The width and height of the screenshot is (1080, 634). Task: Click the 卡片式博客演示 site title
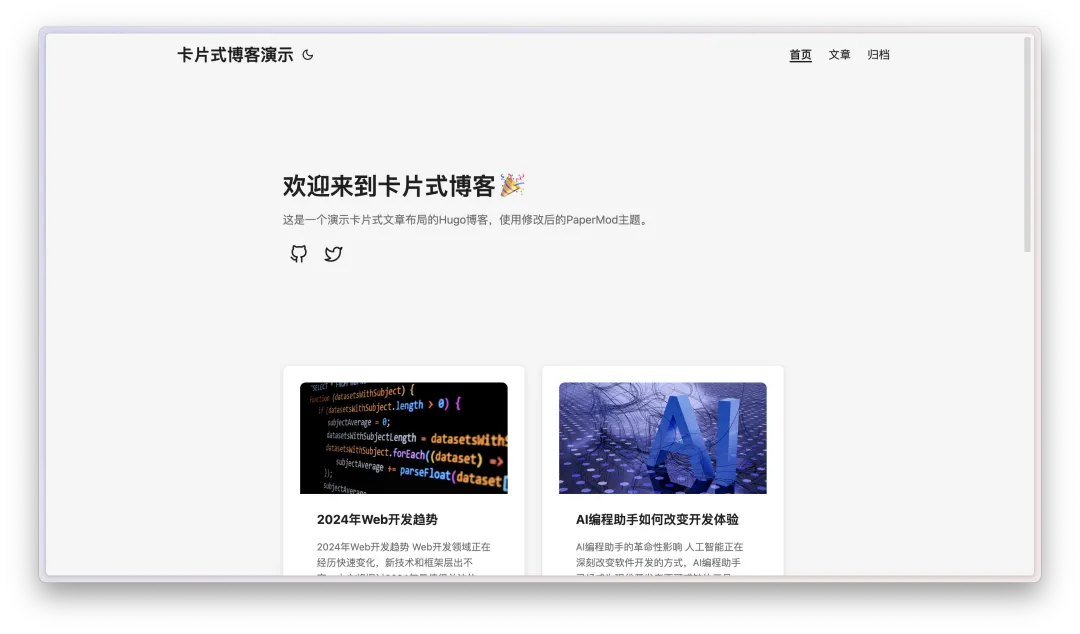click(235, 55)
